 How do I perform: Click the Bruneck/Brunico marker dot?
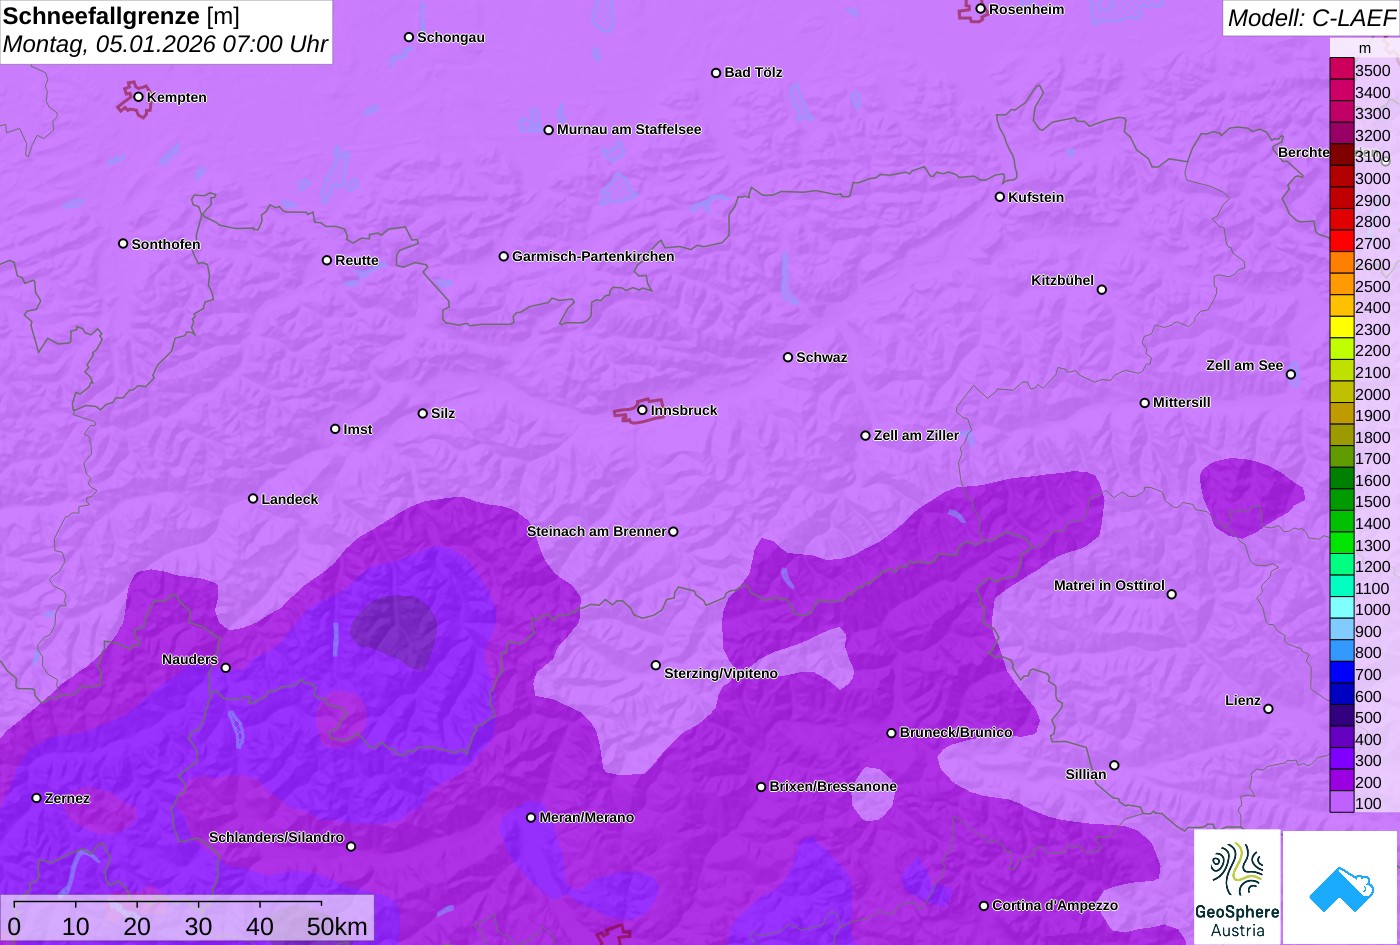point(892,733)
